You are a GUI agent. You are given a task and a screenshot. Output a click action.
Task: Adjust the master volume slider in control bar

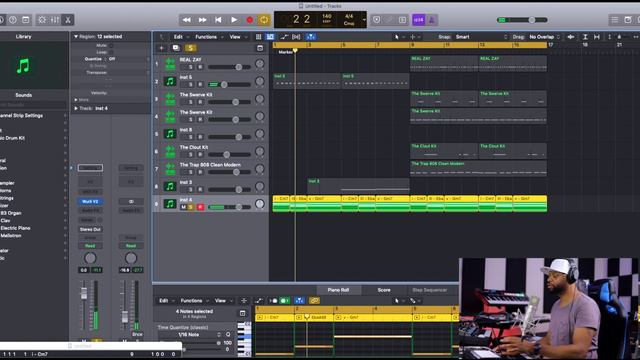point(522,20)
